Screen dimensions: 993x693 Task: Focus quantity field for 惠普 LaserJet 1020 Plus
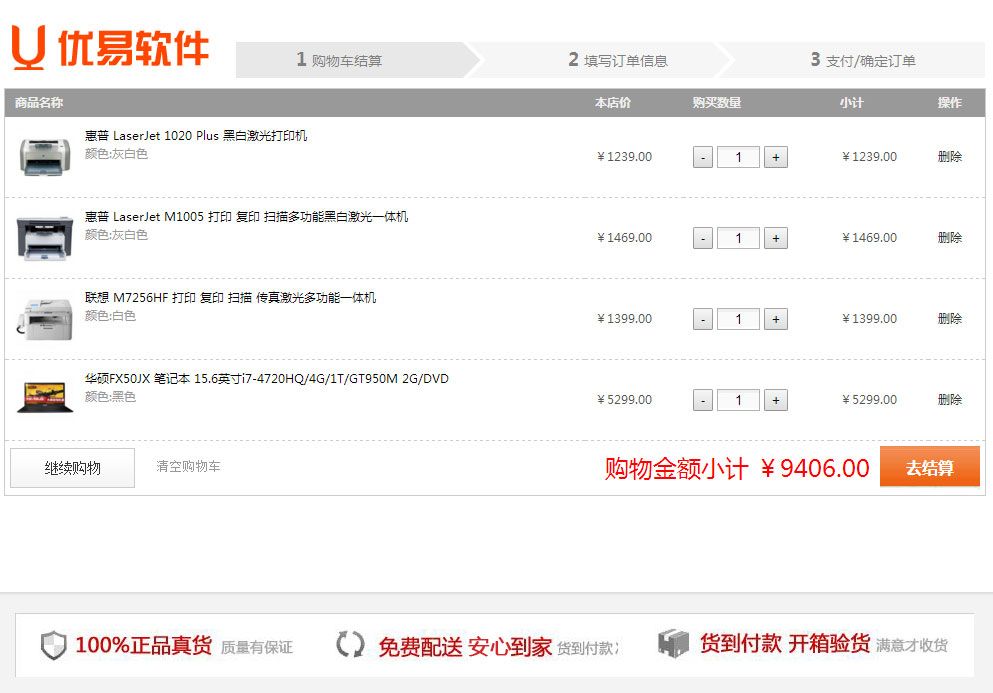click(x=738, y=157)
